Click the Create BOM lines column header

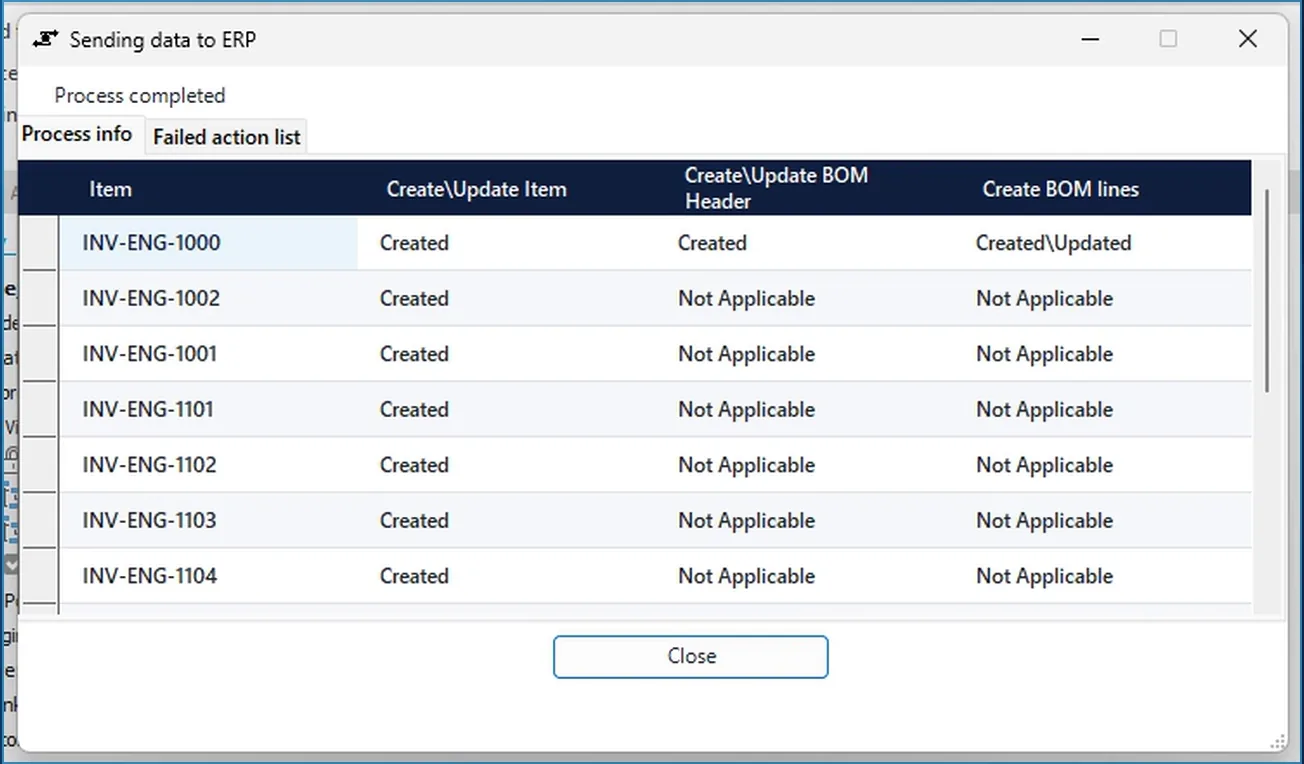pos(1102,189)
